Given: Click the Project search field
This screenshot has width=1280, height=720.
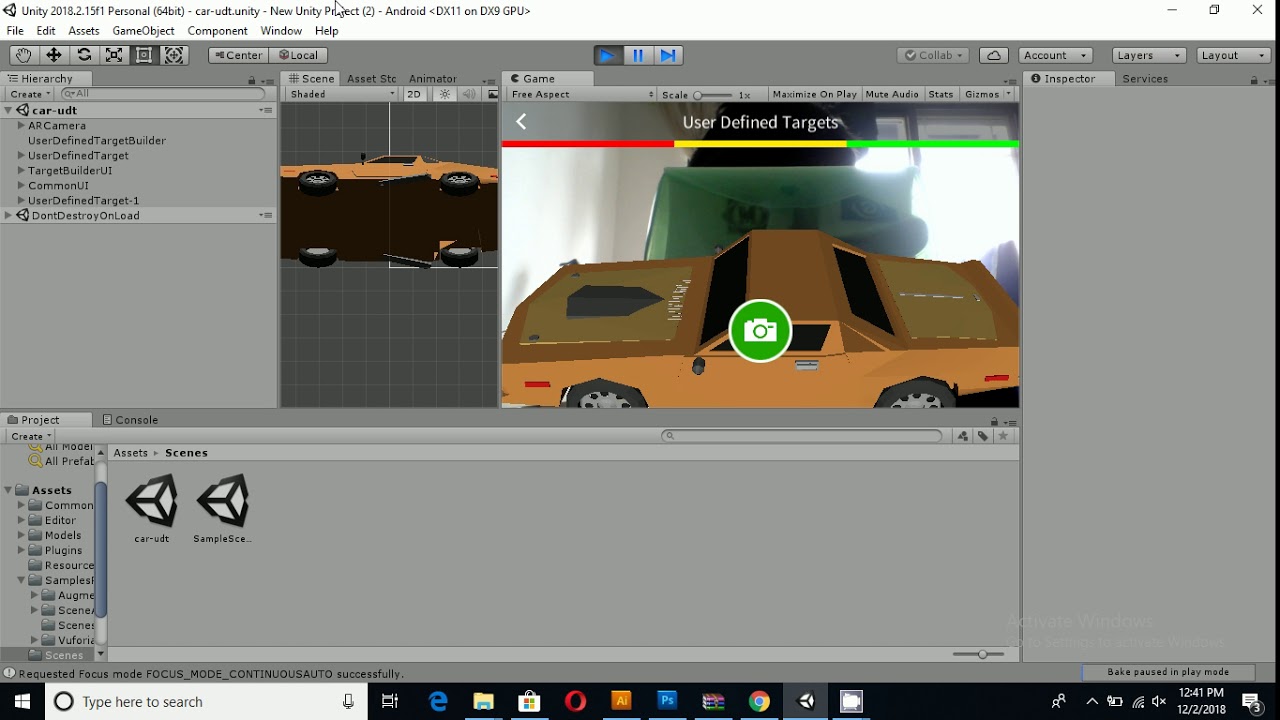Looking at the screenshot, I should coord(802,436).
